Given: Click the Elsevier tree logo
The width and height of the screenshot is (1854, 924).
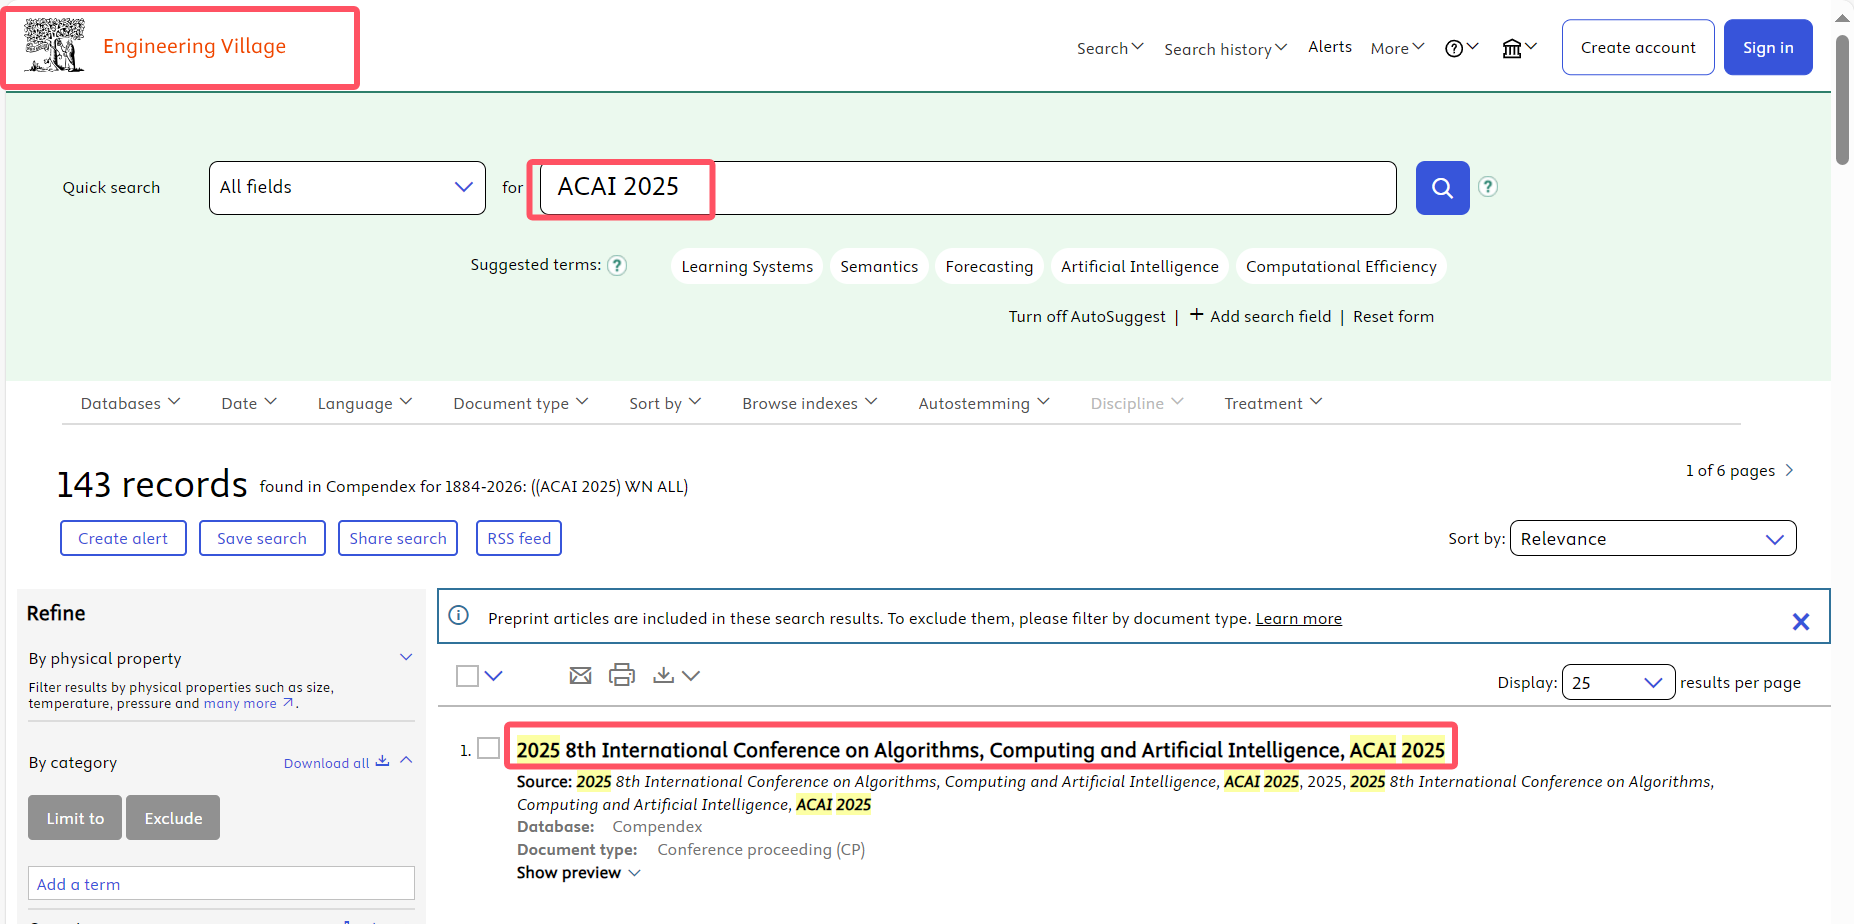Looking at the screenshot, I should [54, 46].
